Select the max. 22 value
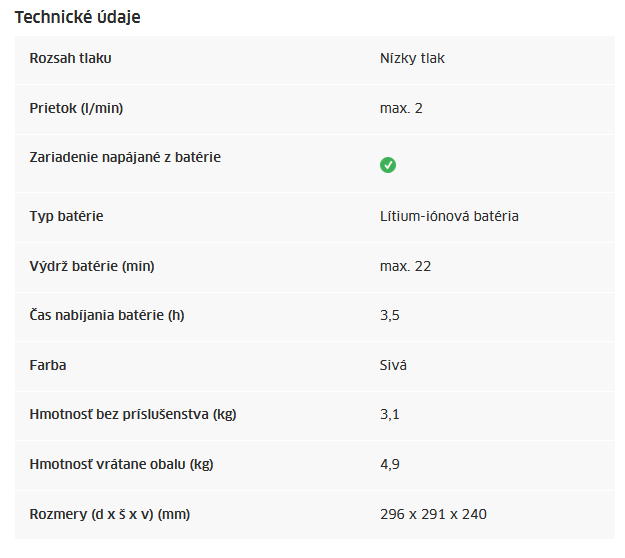 [x=405, y=266]
